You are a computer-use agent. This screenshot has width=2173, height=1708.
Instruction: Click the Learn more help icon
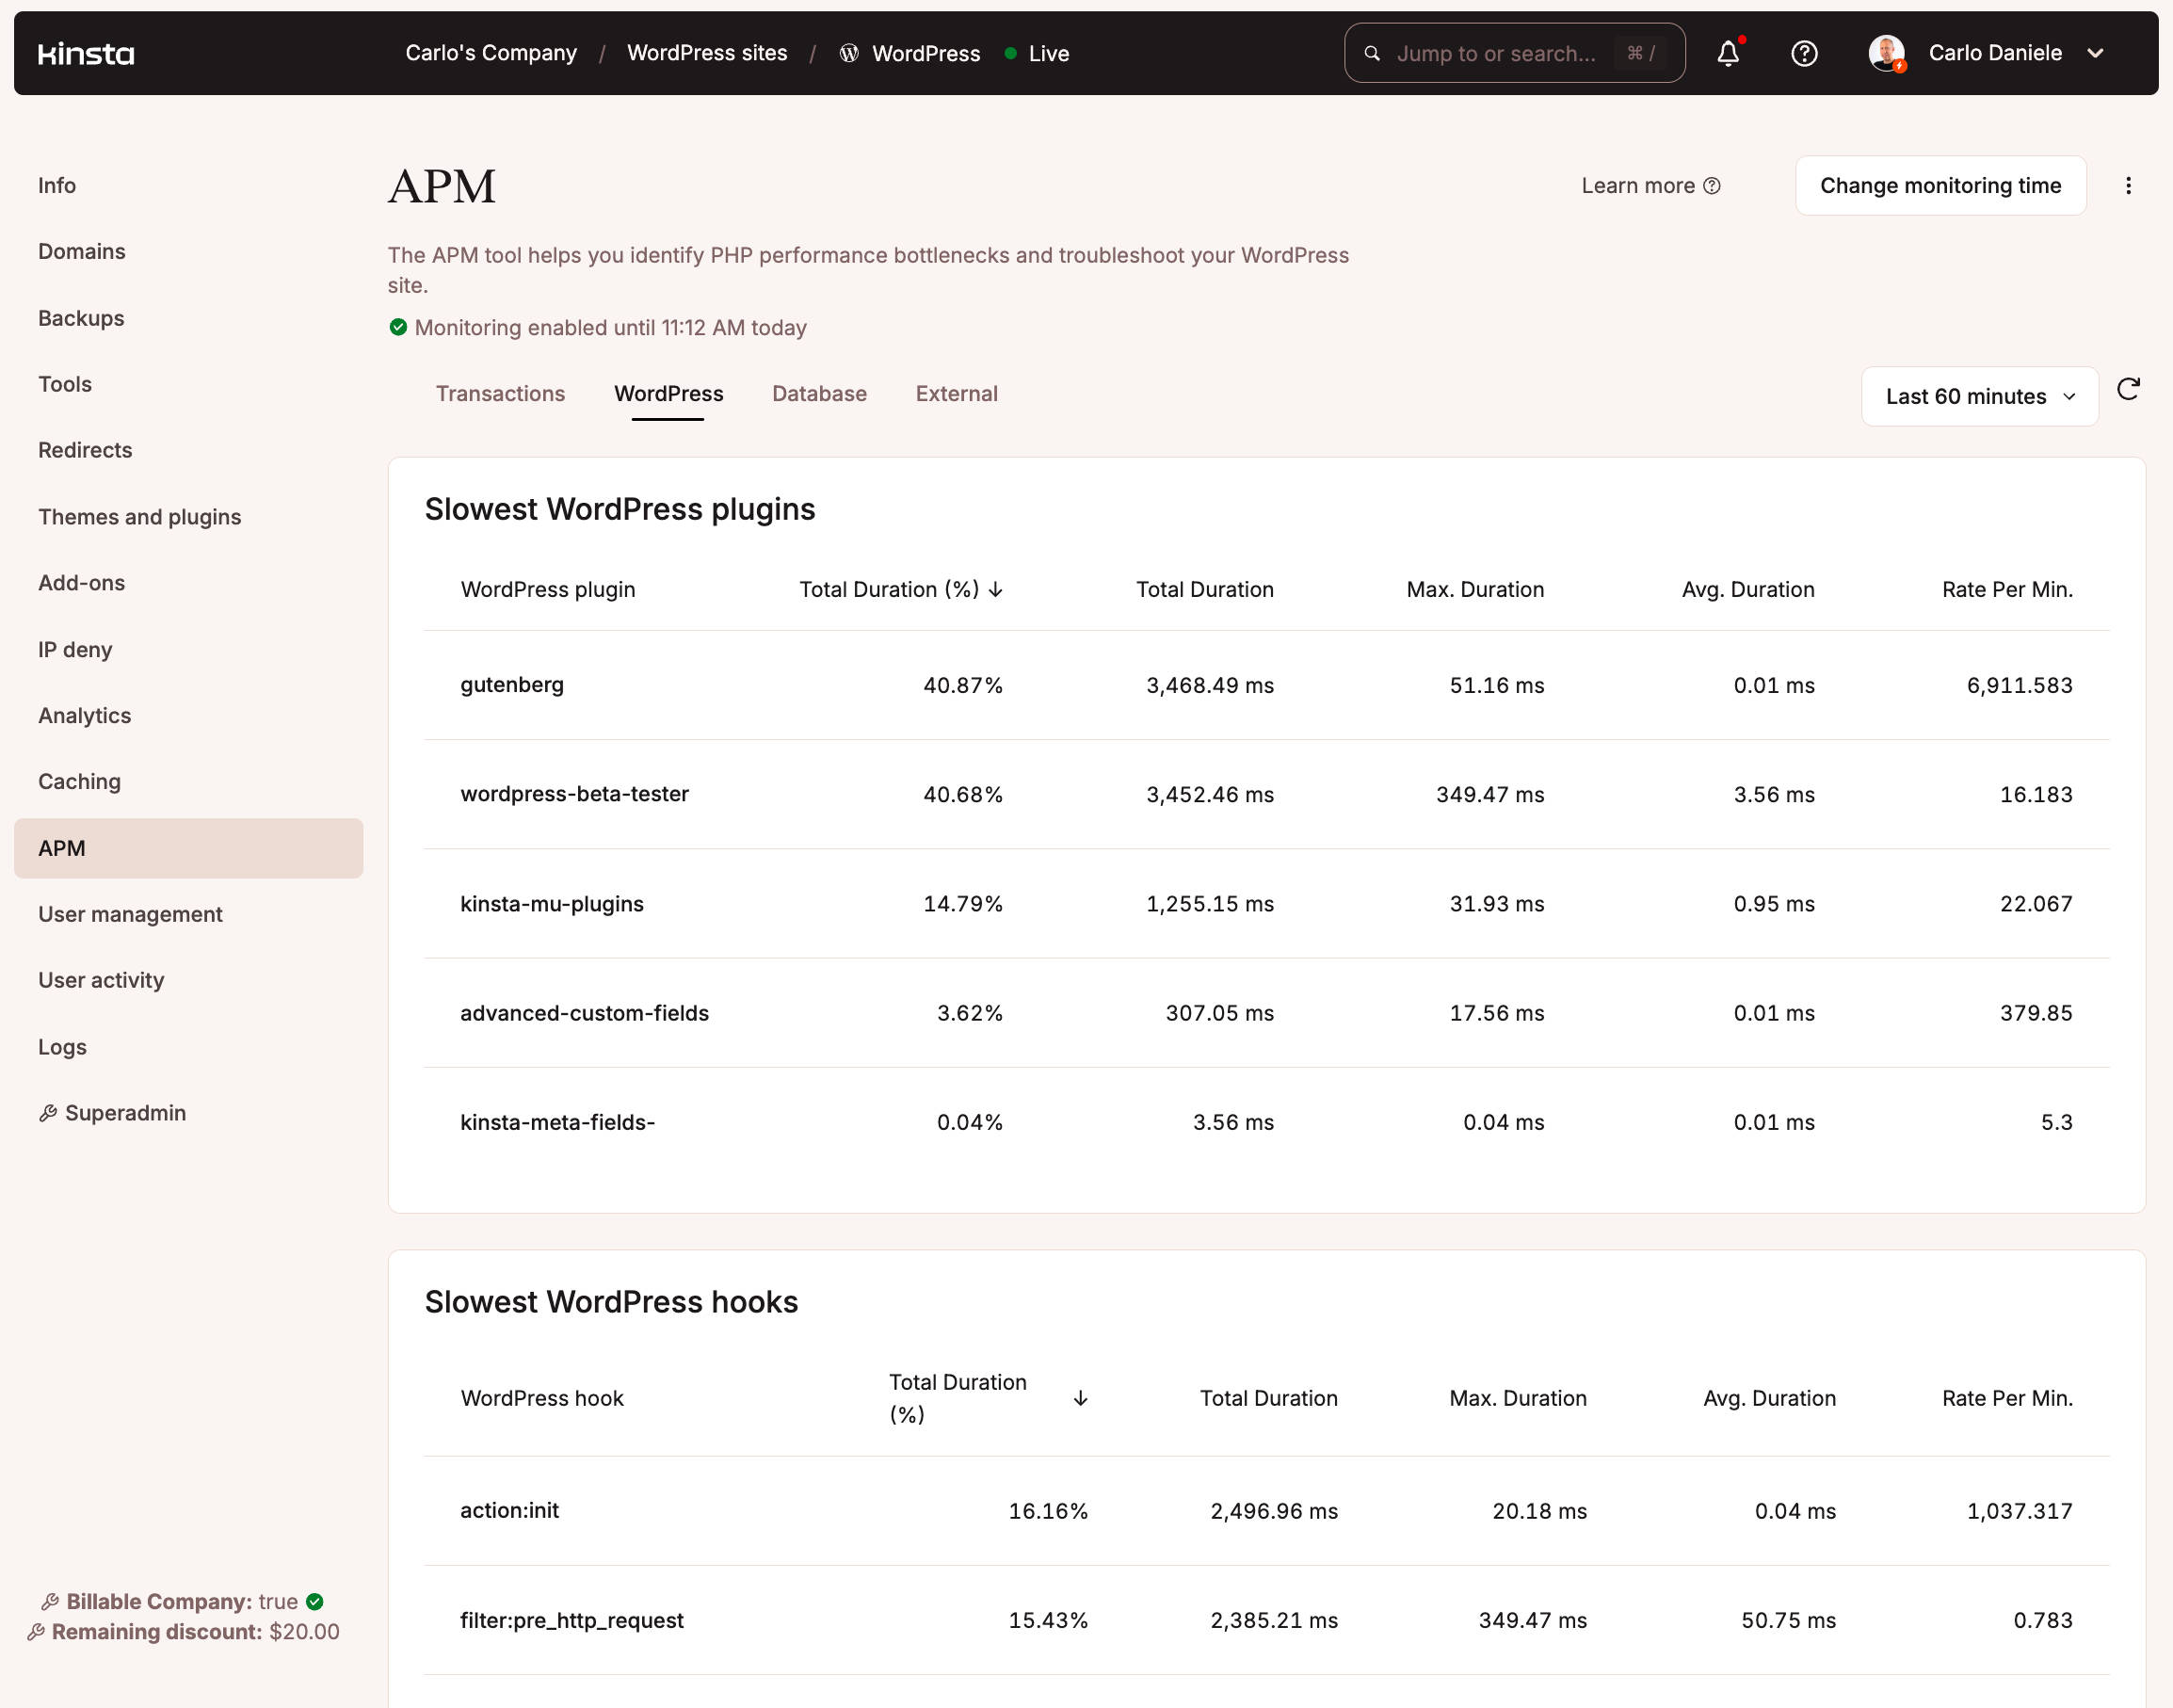pos(1712,185)
